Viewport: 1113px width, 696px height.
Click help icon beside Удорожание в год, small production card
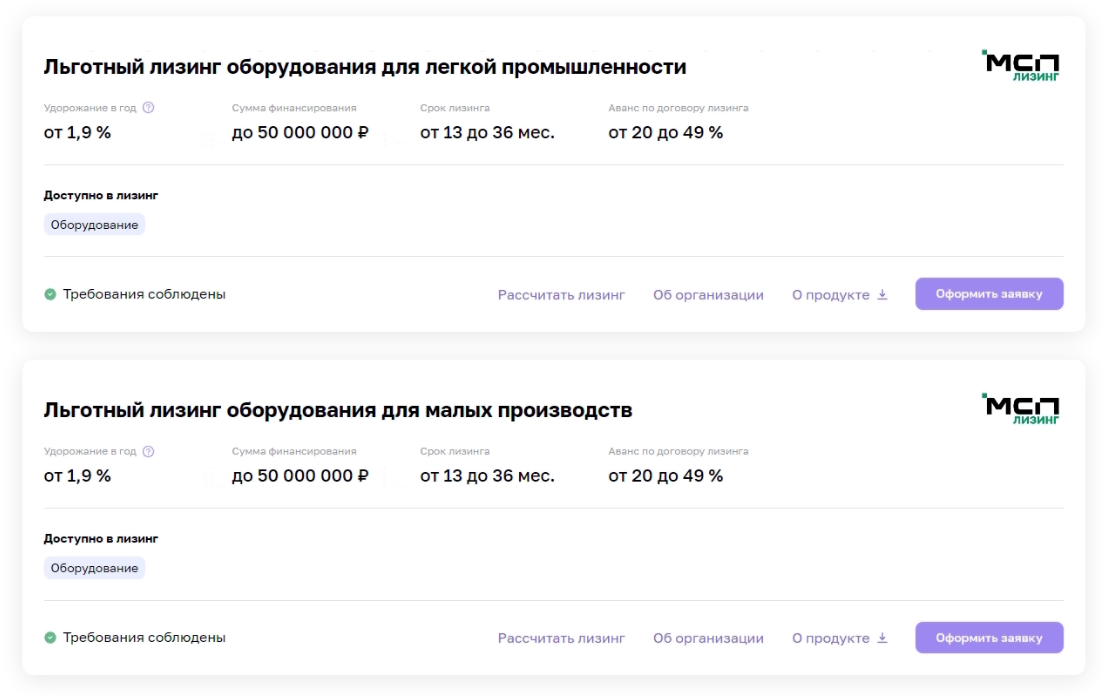click(149, 452)
